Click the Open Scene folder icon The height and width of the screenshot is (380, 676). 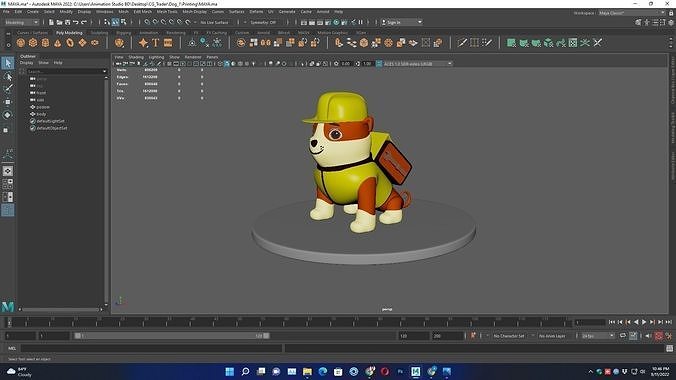point(59,22)
